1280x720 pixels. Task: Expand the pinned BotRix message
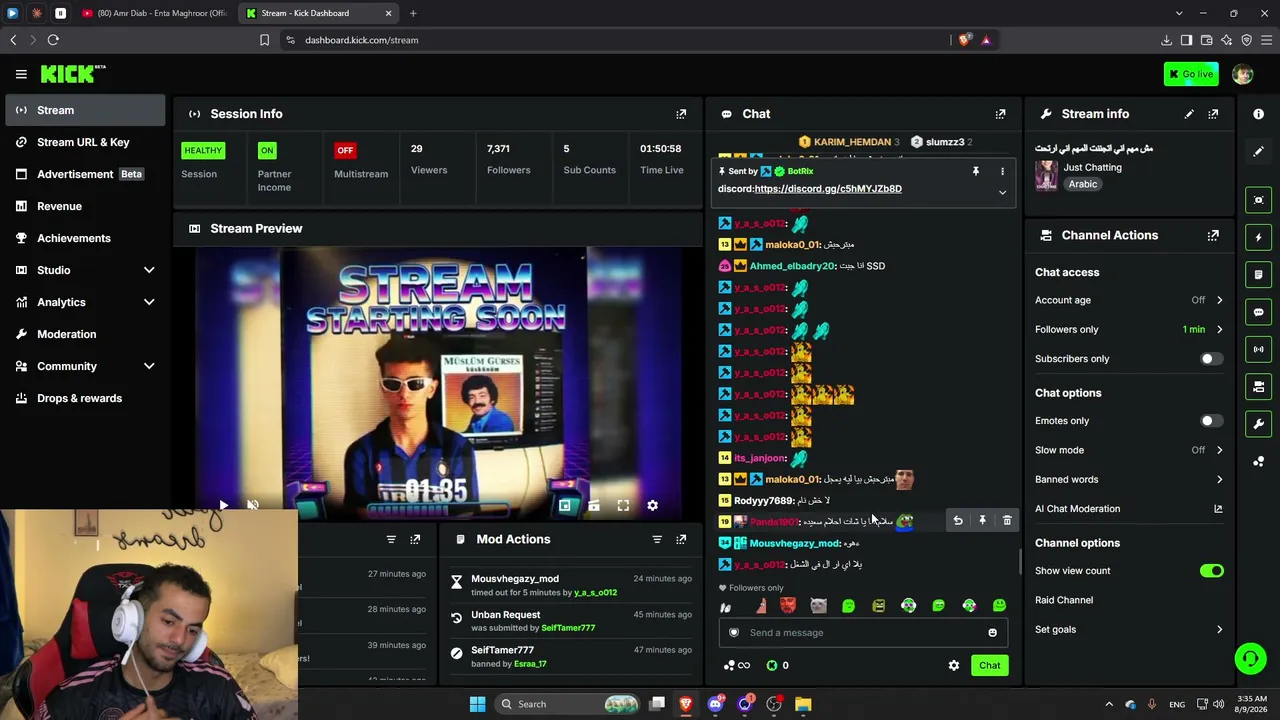[1002, 192]
